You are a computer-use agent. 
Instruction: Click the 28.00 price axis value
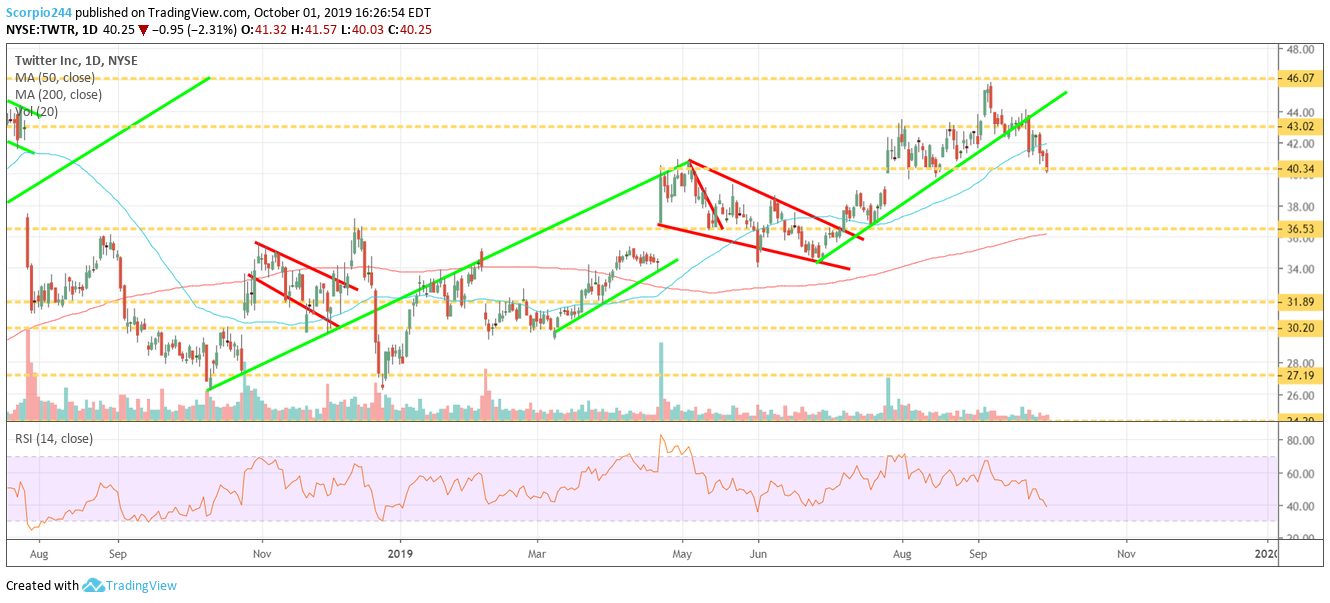coord(1300,363)
